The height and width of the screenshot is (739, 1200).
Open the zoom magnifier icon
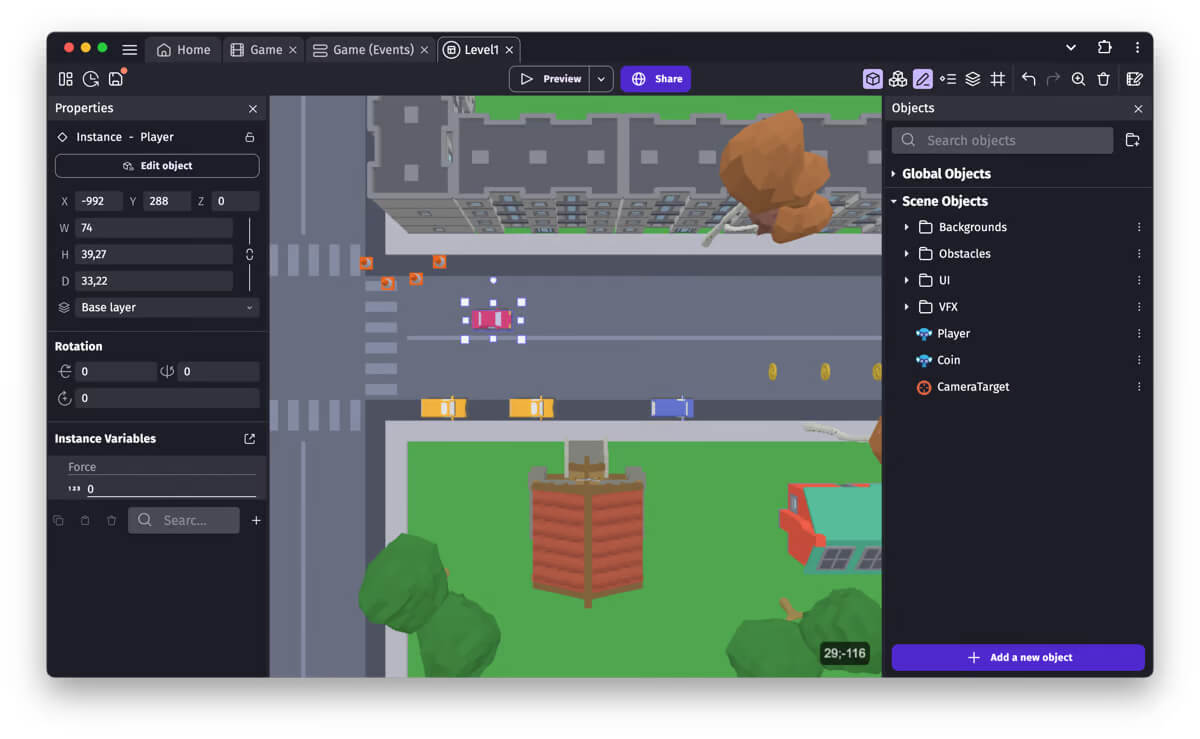coord(1078,79)
